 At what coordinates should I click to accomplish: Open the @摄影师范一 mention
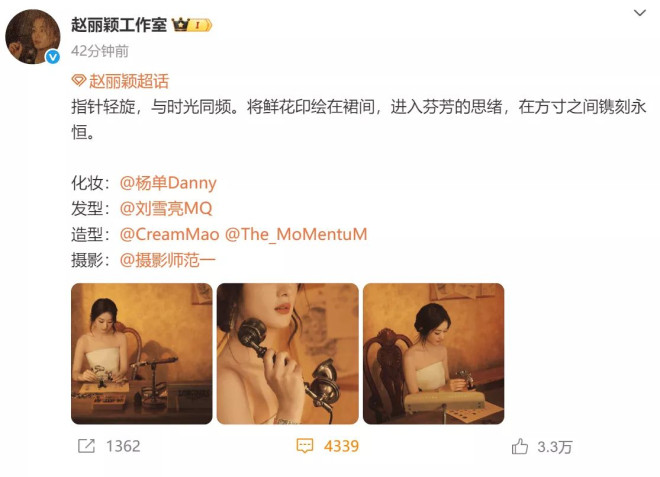168,260
